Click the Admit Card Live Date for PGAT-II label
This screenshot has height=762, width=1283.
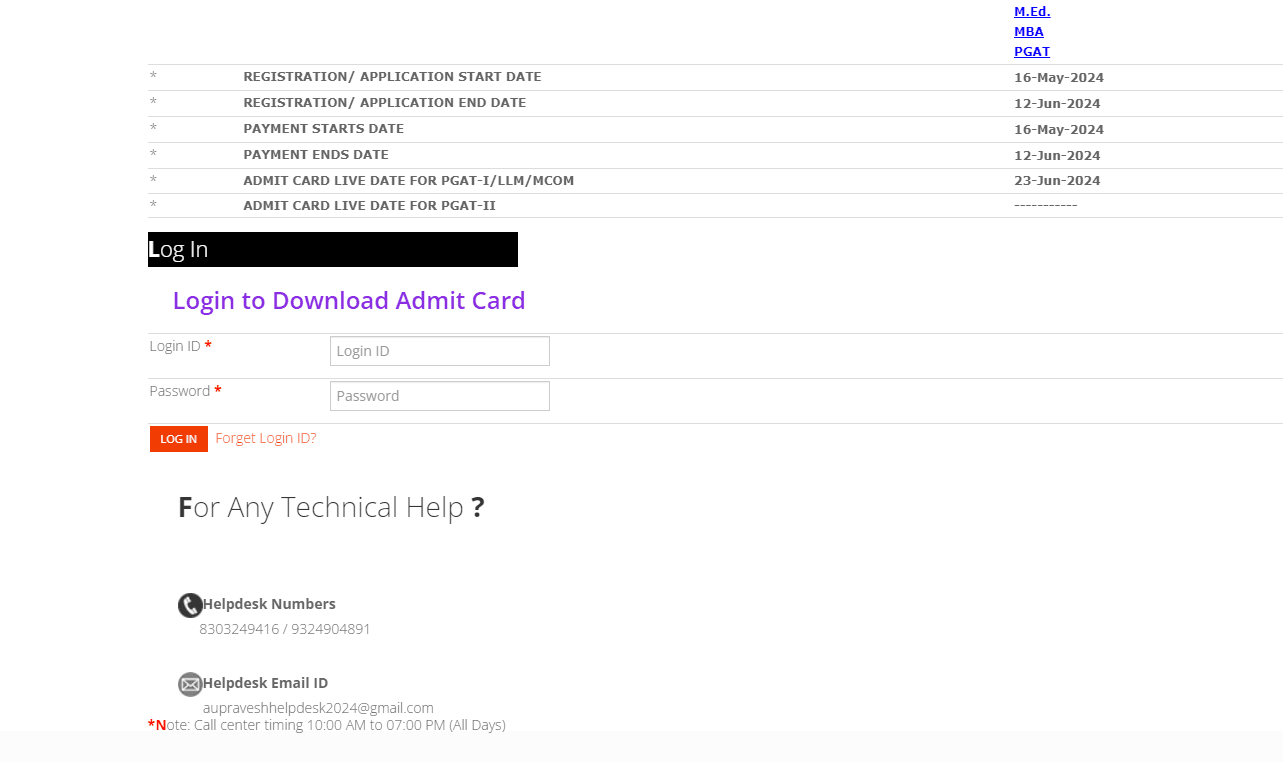(x=369, y=206)
